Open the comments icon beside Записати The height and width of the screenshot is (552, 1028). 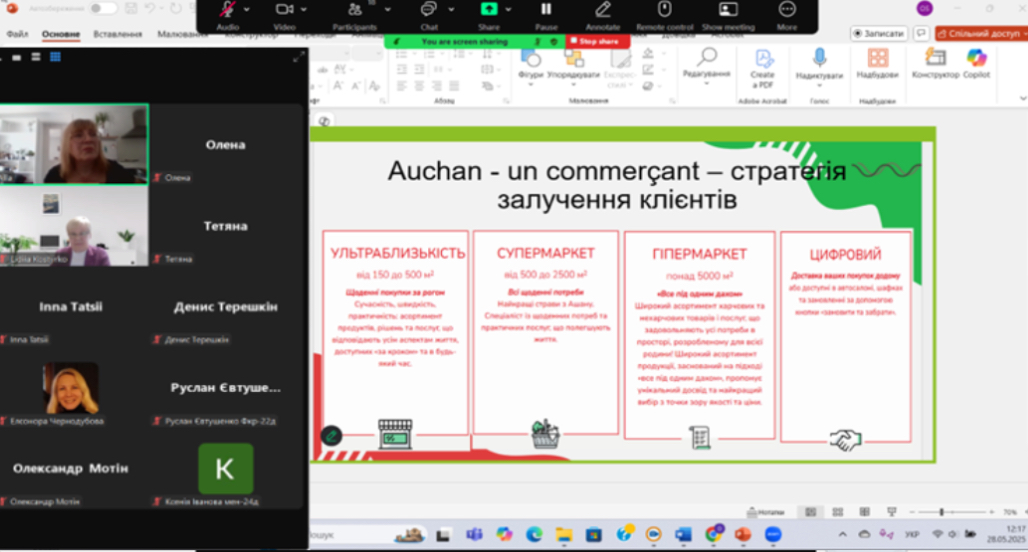[921, 33]
